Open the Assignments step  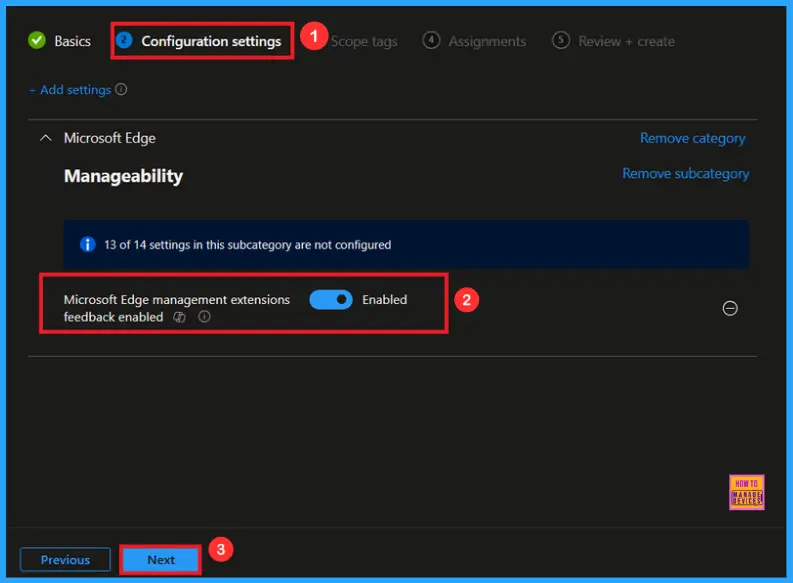(x=474, y=41)
